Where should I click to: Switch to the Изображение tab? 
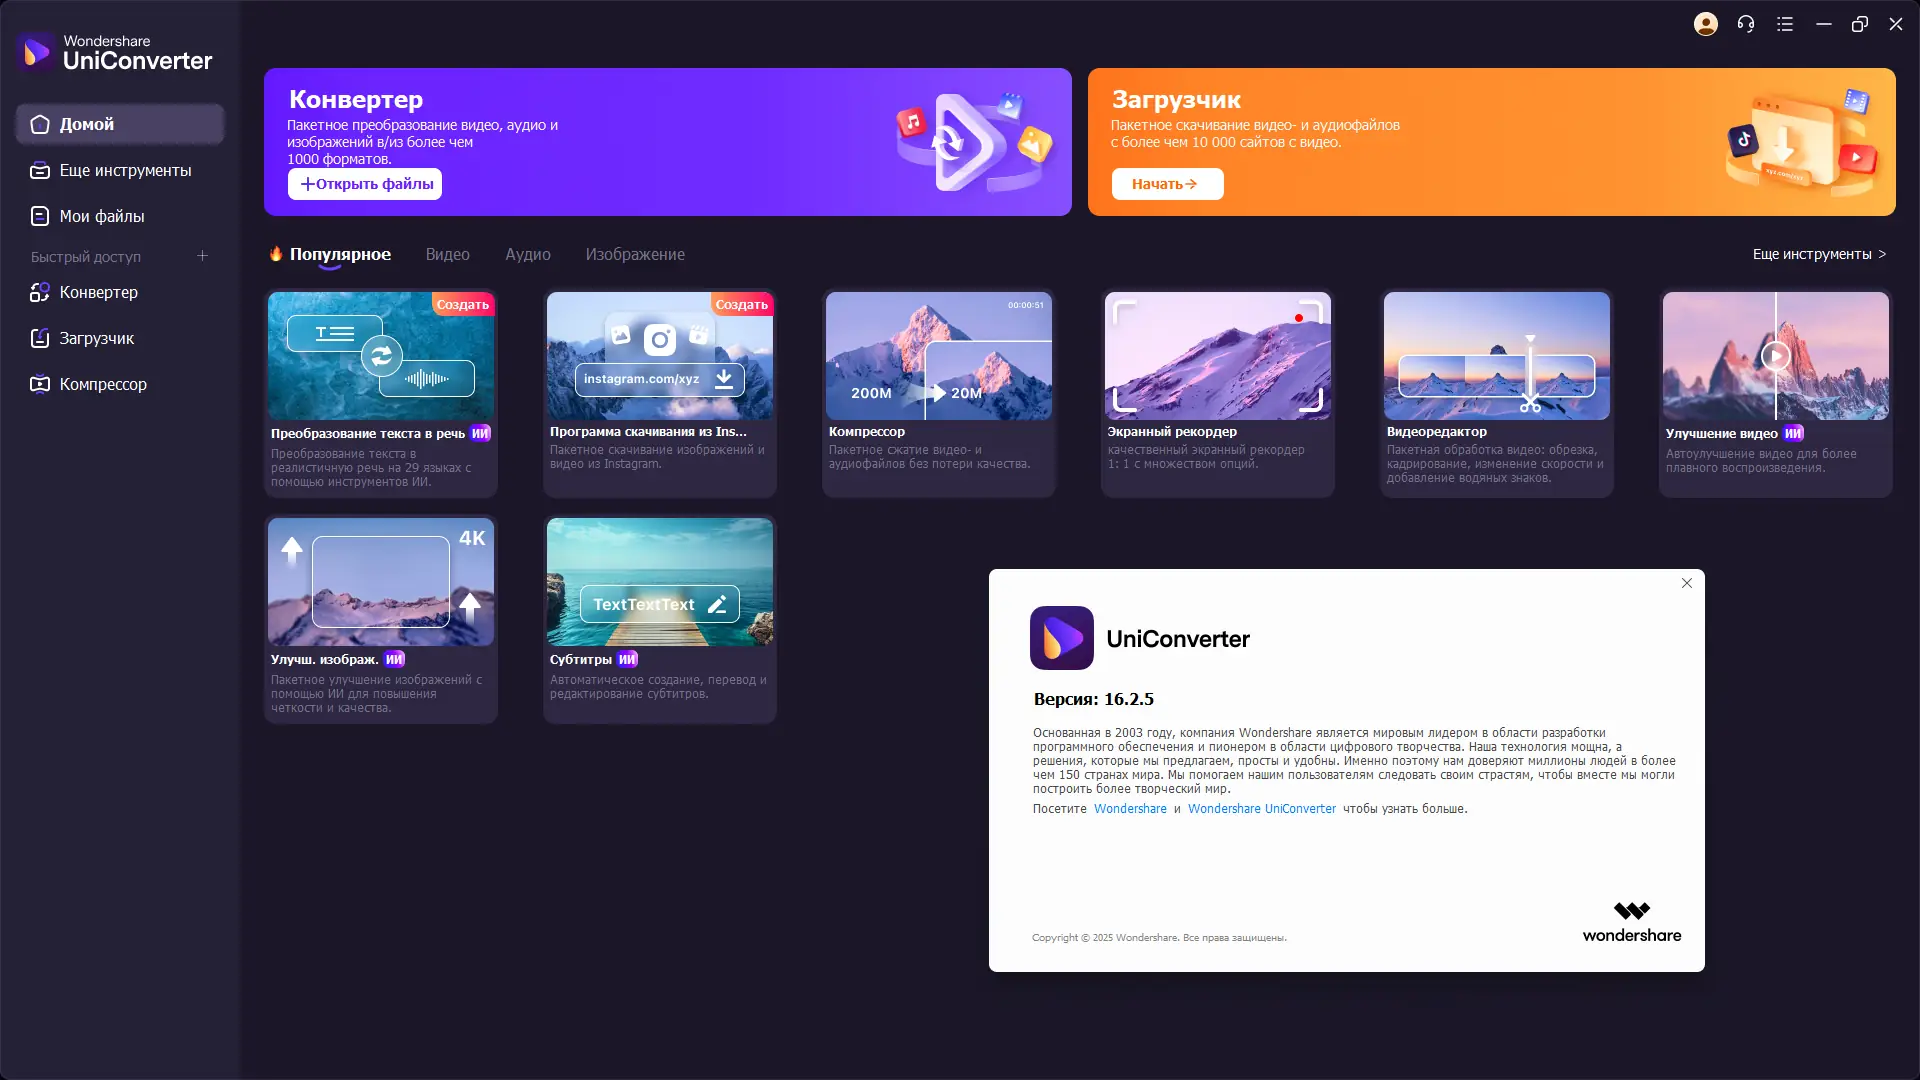pos(635,254)
